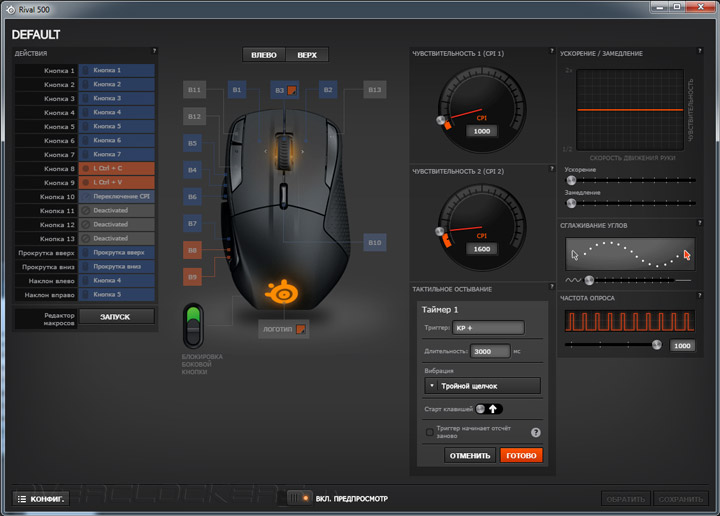Open Кнопка 12 Deactivated assignment
The image size is (720, 516).
(x=116, y=224)
